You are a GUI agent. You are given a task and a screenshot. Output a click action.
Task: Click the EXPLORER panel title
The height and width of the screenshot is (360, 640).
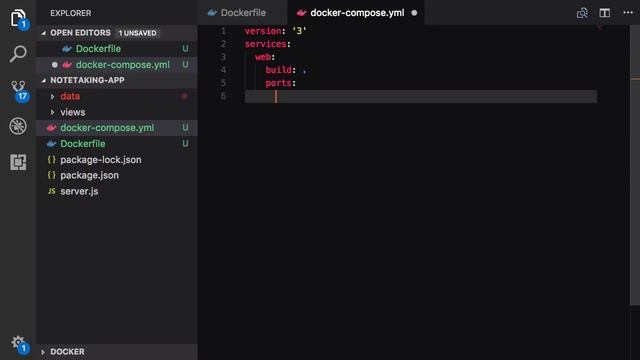71,13
